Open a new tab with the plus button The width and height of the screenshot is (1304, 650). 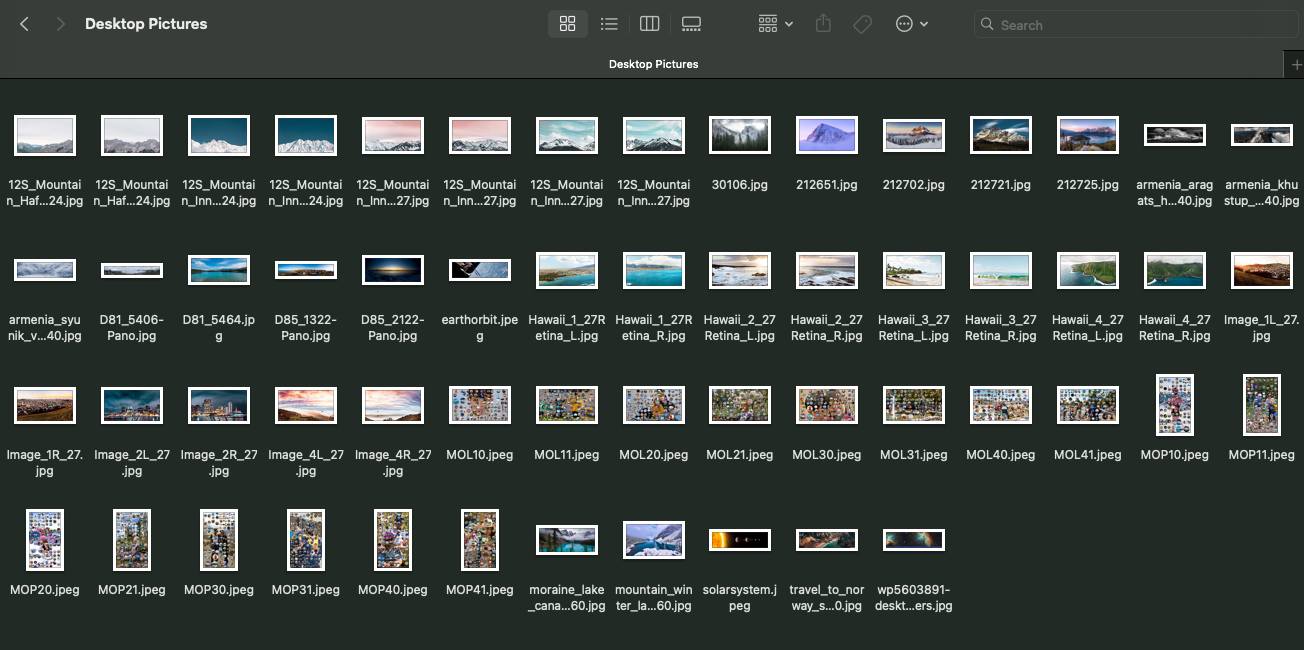click(1295, 63)
